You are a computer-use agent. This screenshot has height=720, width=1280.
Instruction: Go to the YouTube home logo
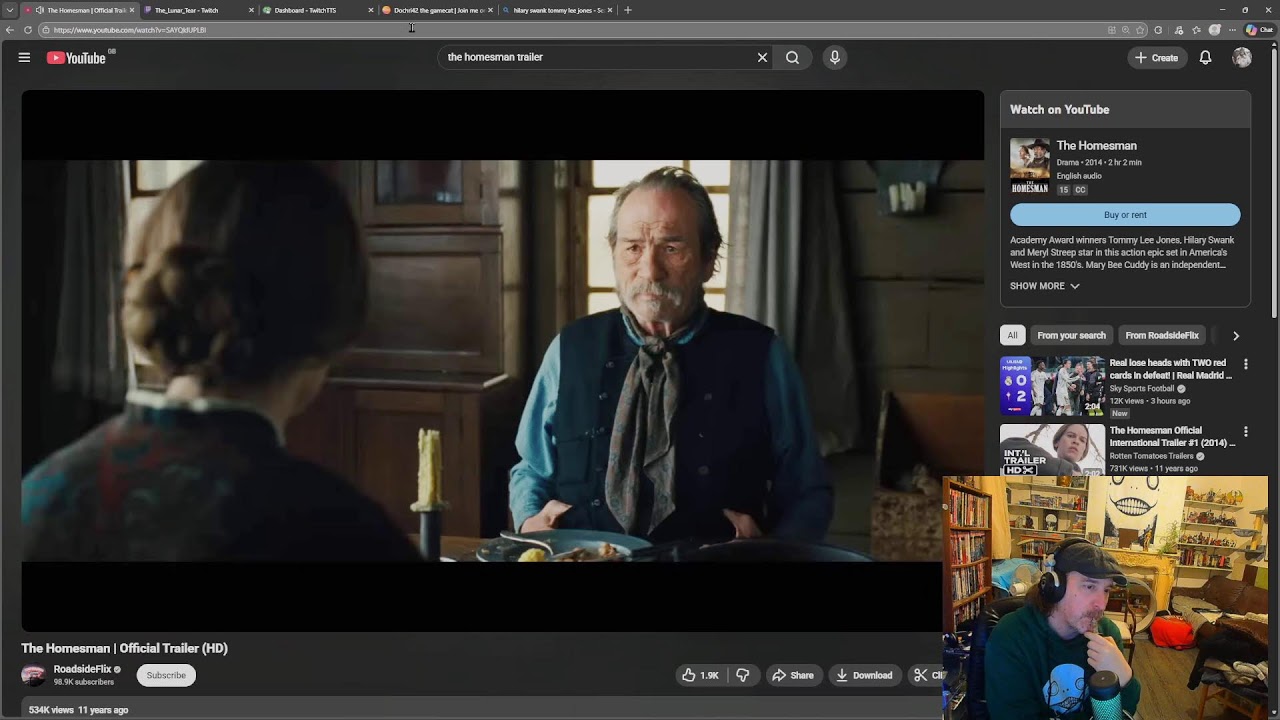tap(76, 58)
